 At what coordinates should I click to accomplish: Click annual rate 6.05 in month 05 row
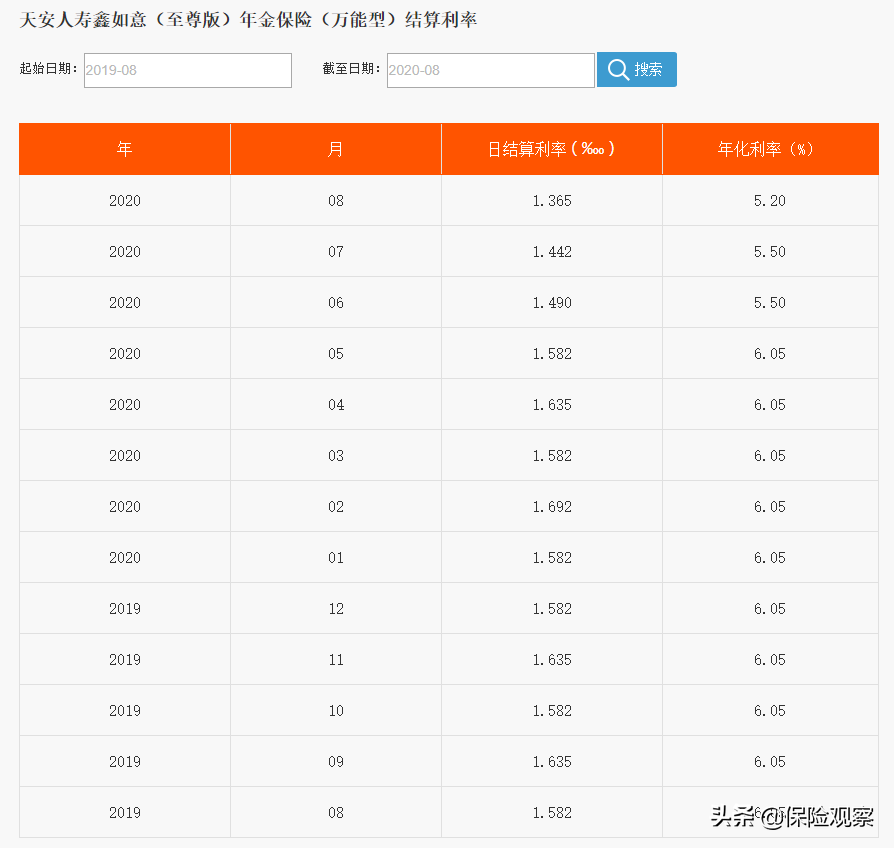[x=770, y=354]
